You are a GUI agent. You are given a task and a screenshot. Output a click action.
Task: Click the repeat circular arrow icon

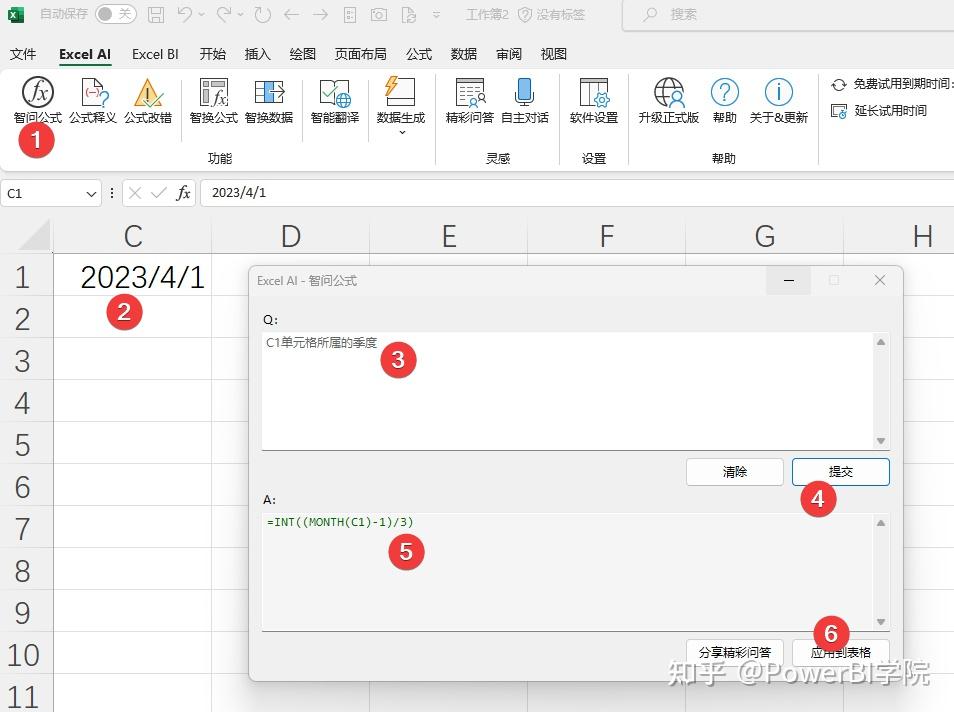[262, 14]
